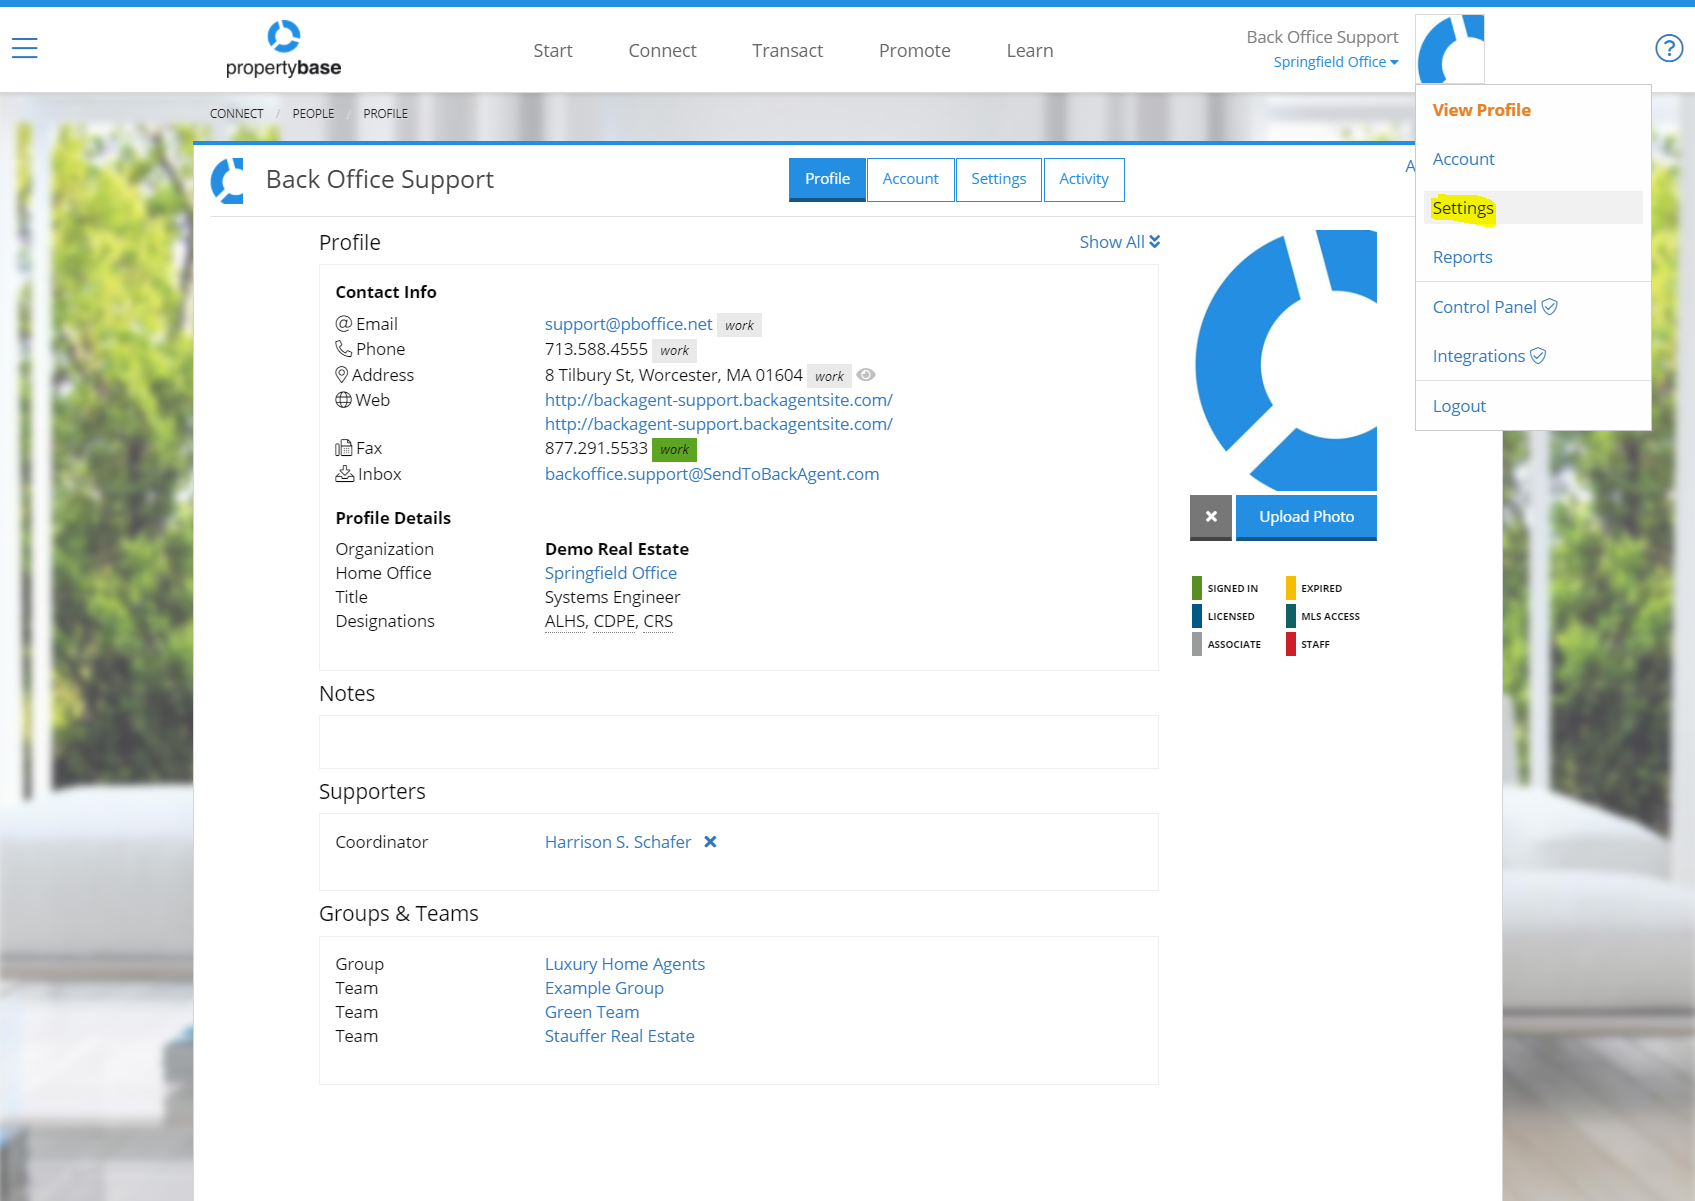Click the email @ icon in Contact Info
The width and height of the screenshot is (1695, 1201).
click(x=342, y=323)
